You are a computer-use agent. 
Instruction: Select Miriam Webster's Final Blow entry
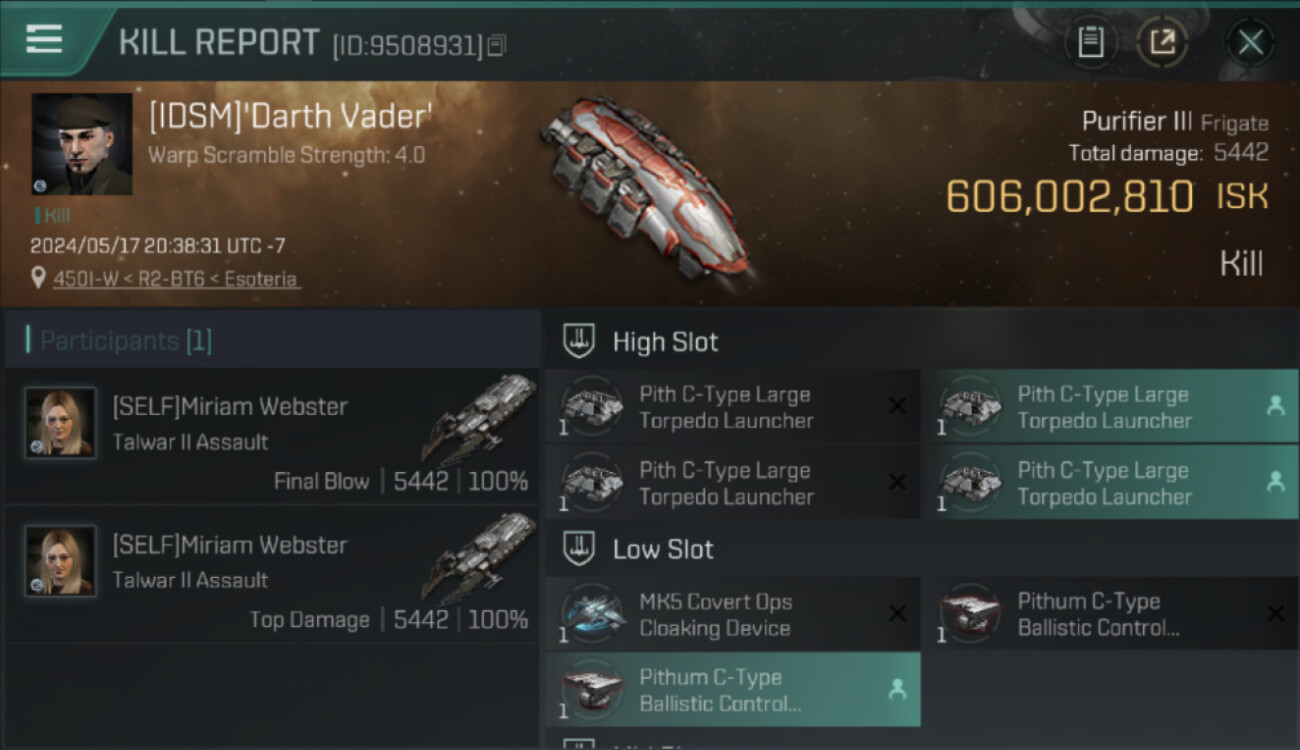[272, 436]
